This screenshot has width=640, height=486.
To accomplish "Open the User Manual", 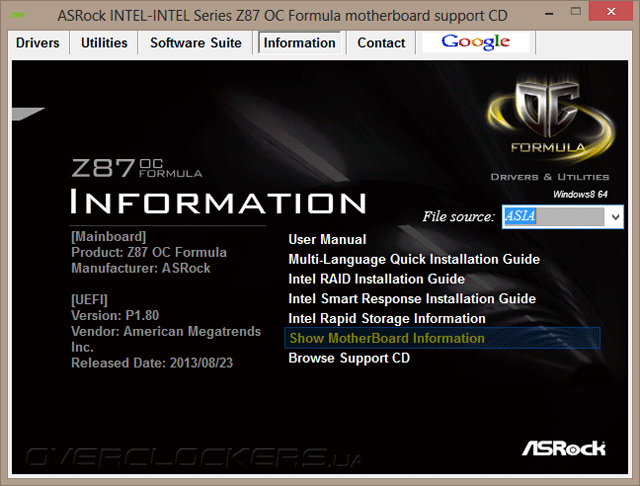I will (x=327, y=240).
